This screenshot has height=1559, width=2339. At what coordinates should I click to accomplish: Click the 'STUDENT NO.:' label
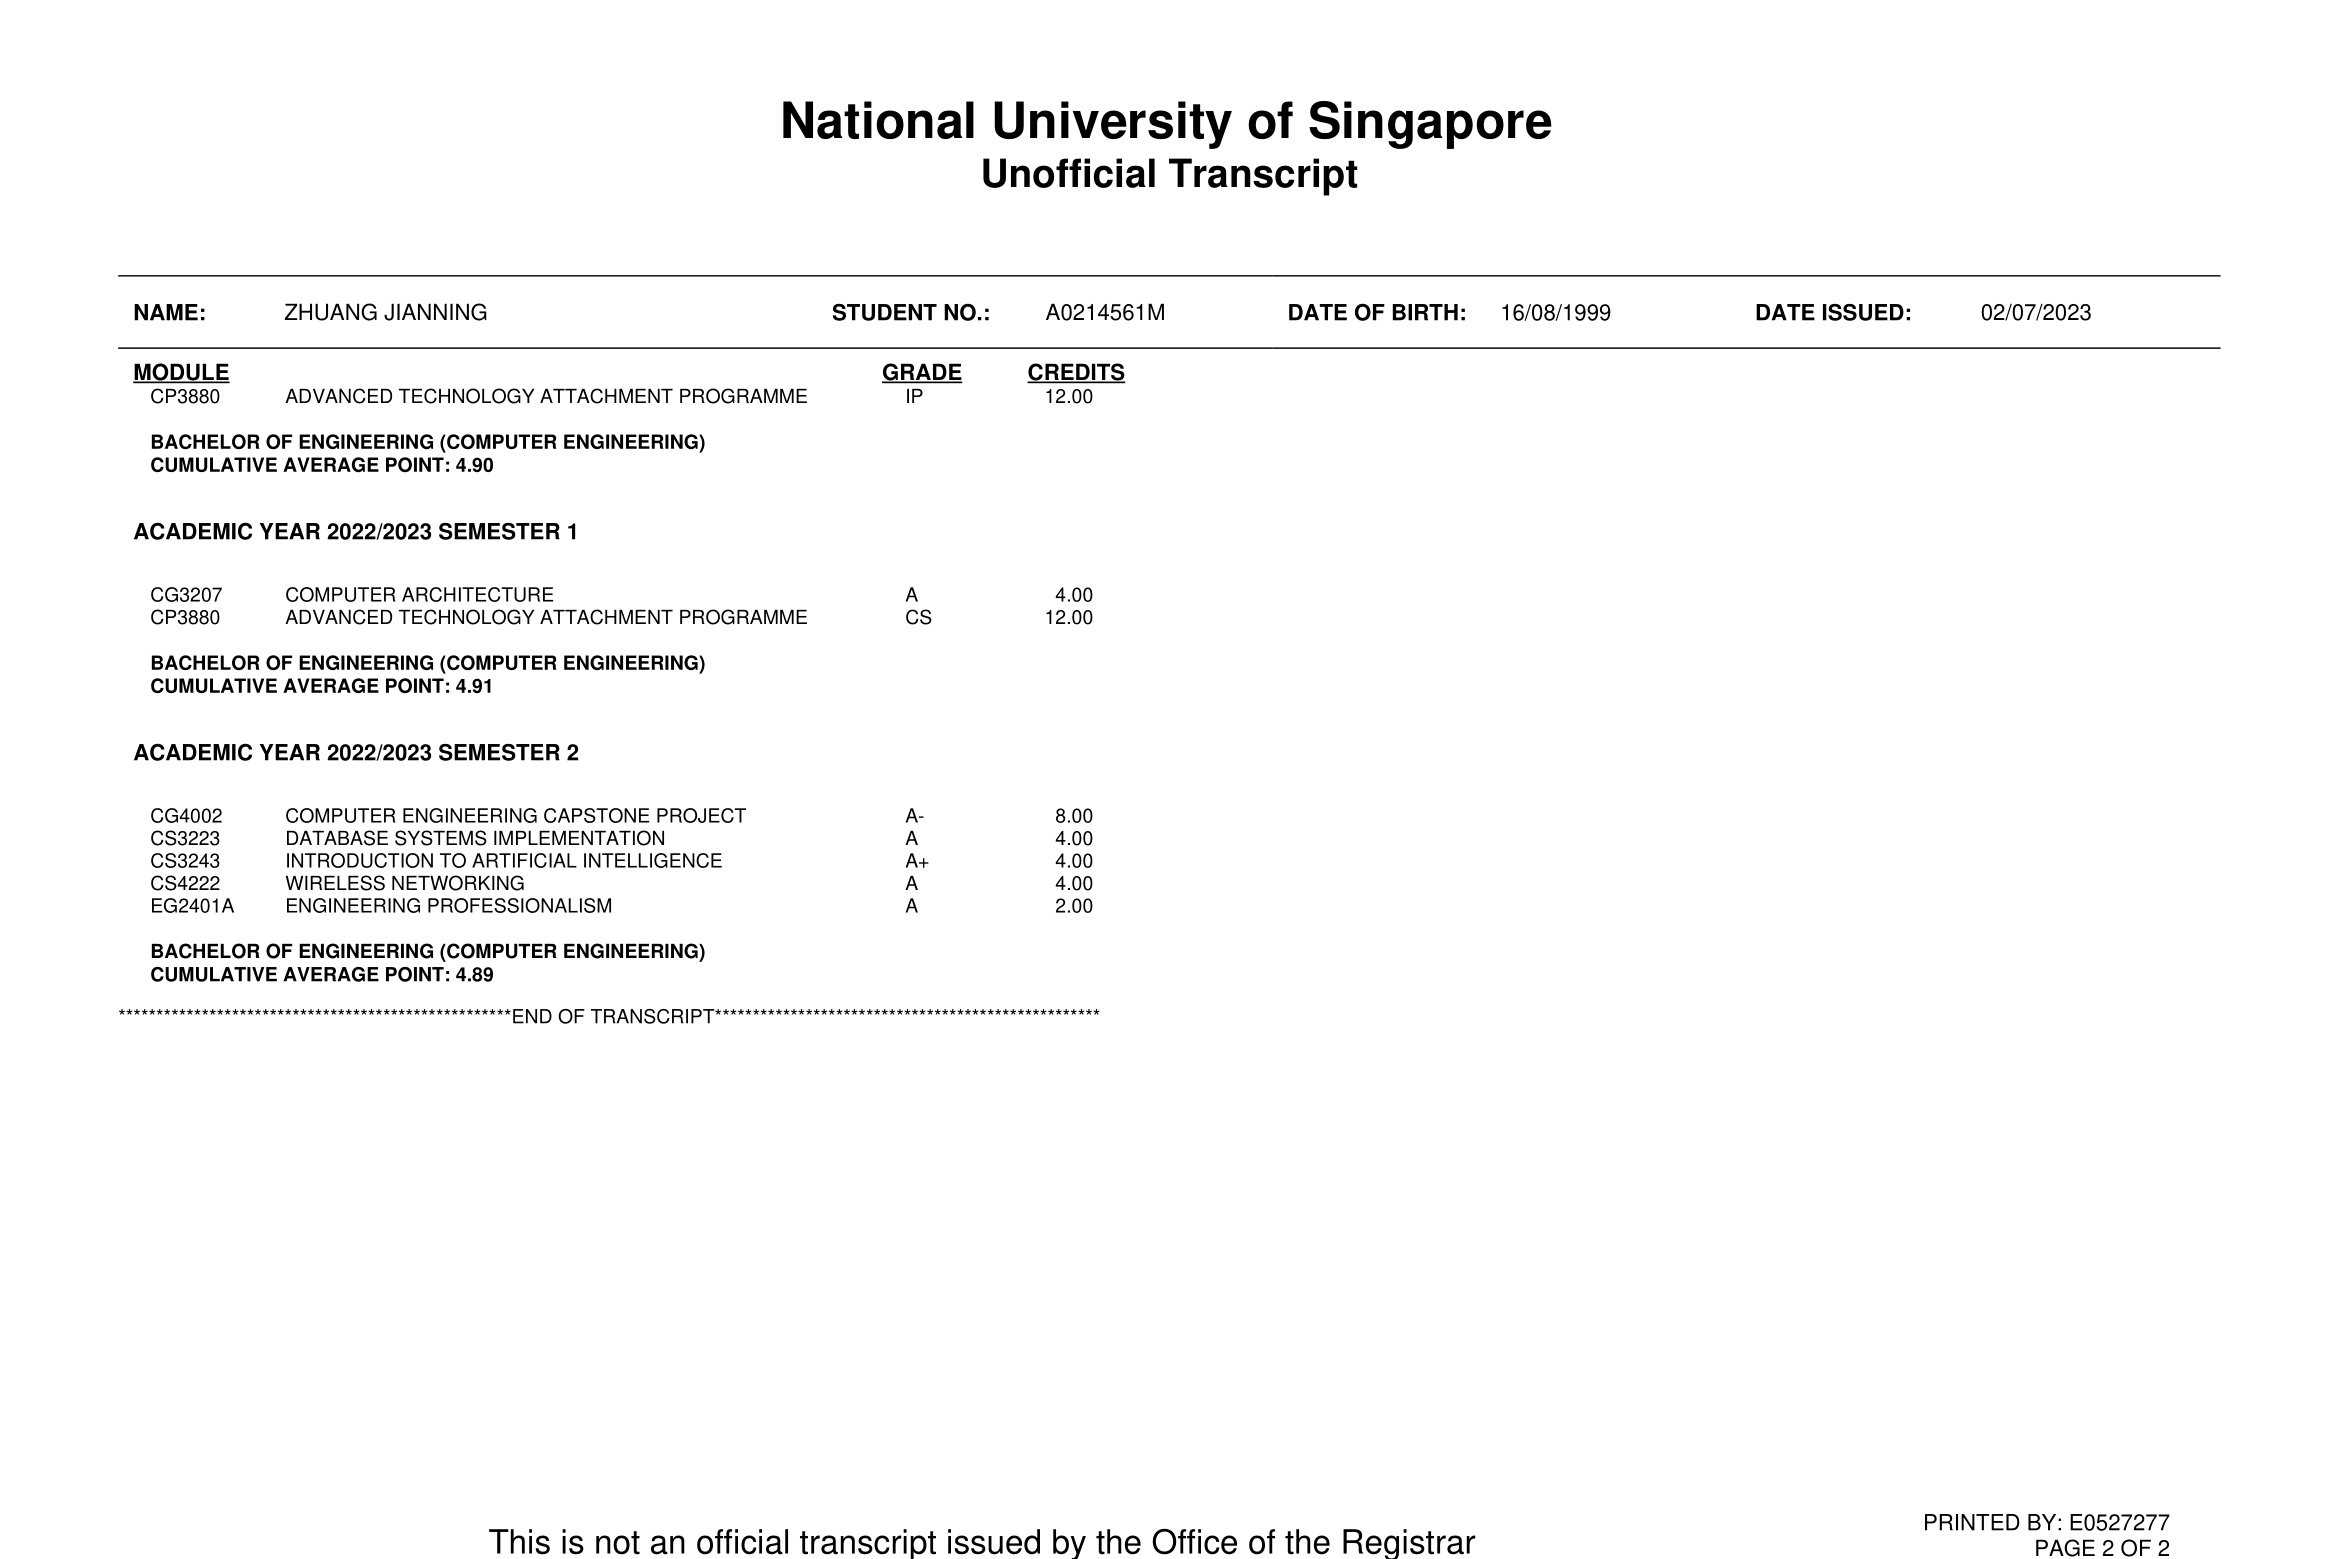pyautogui.click(x=911, y=313)
